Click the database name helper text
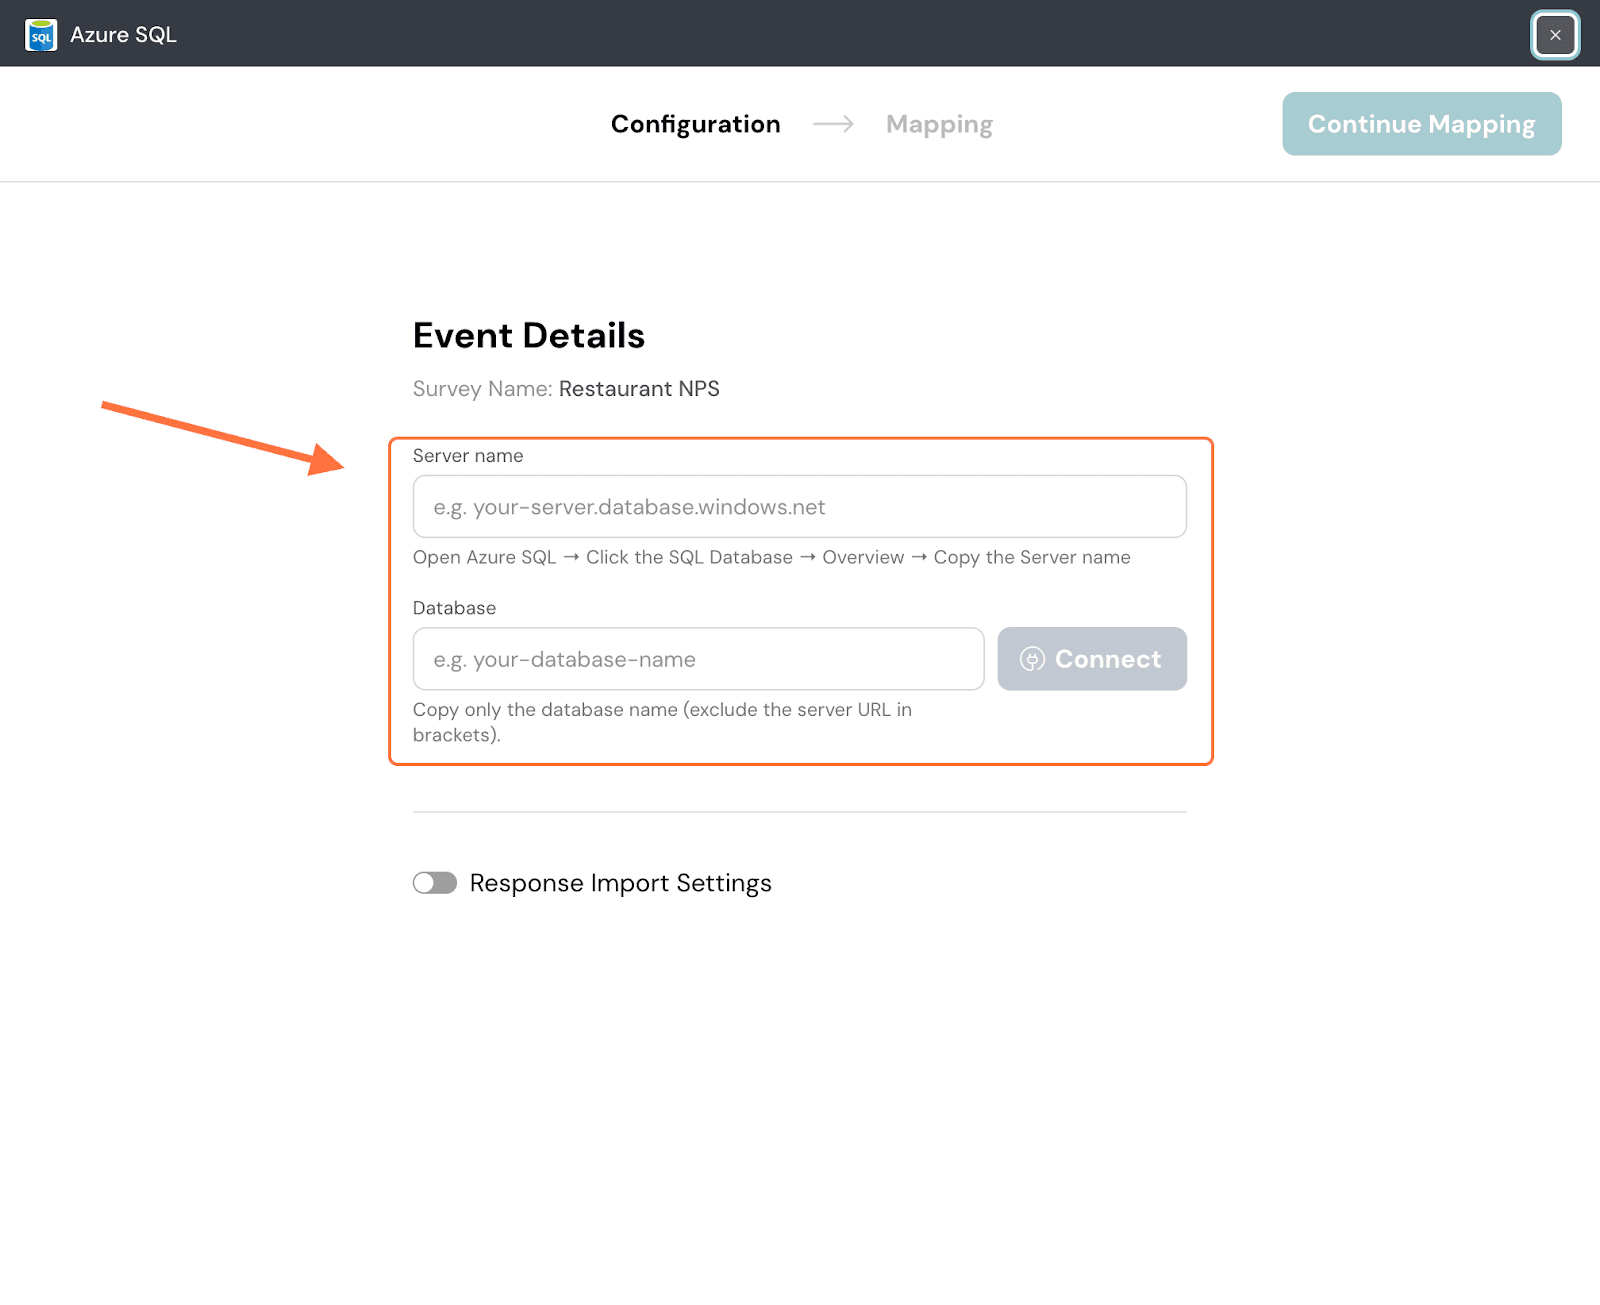The width and height of the screenshot is (1600, 1305). pos(661,721)
